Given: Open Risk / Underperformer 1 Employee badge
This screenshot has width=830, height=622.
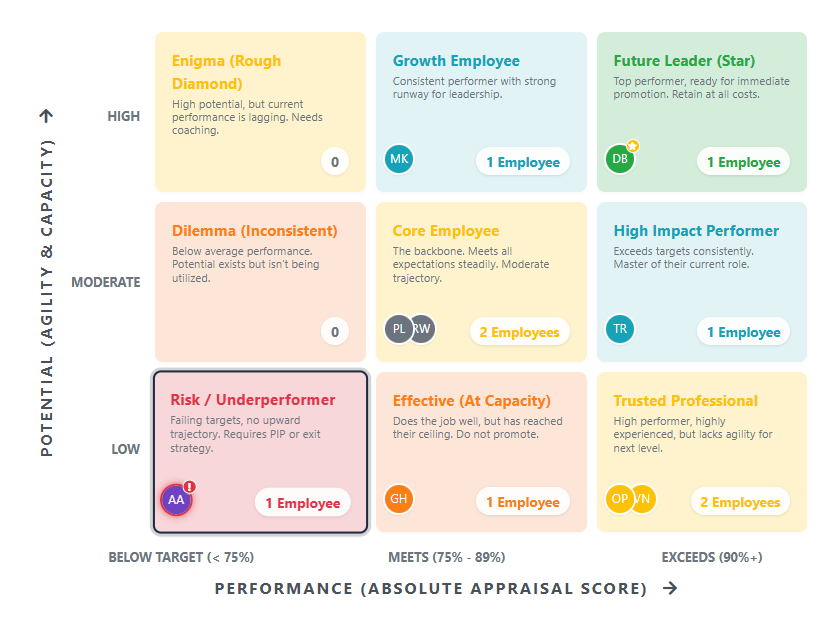Looking at the screenshot, I should tap(303, 503).
